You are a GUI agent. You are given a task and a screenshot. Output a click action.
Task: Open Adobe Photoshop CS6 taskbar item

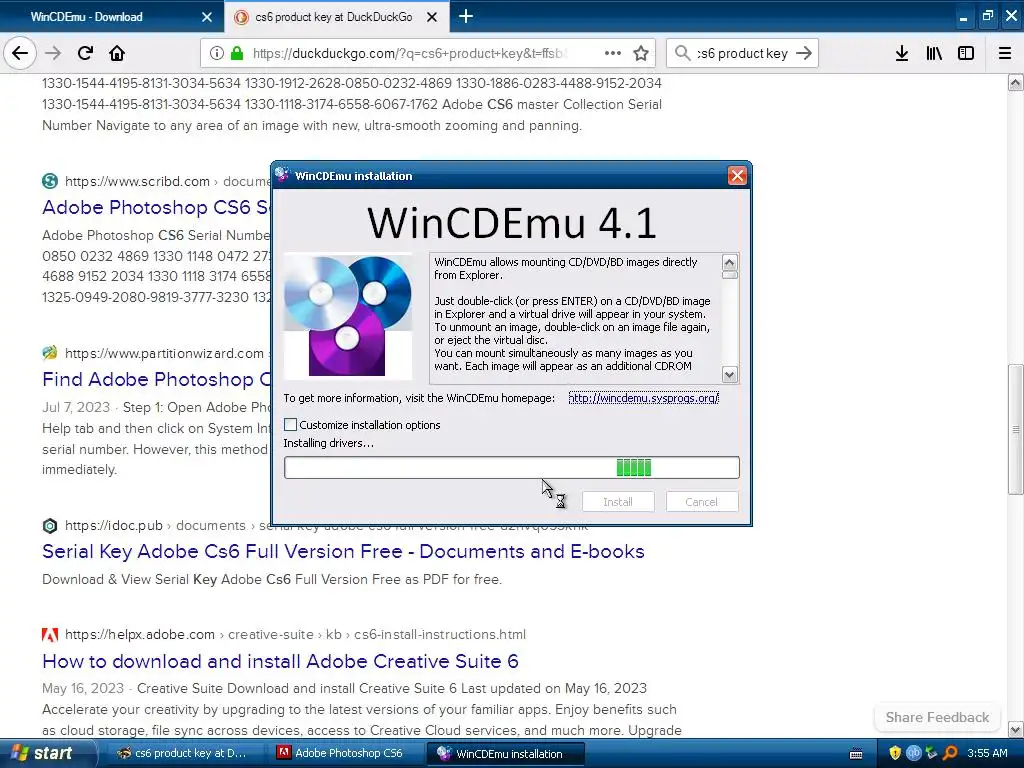pyautogui.click(x=345, y=753)
